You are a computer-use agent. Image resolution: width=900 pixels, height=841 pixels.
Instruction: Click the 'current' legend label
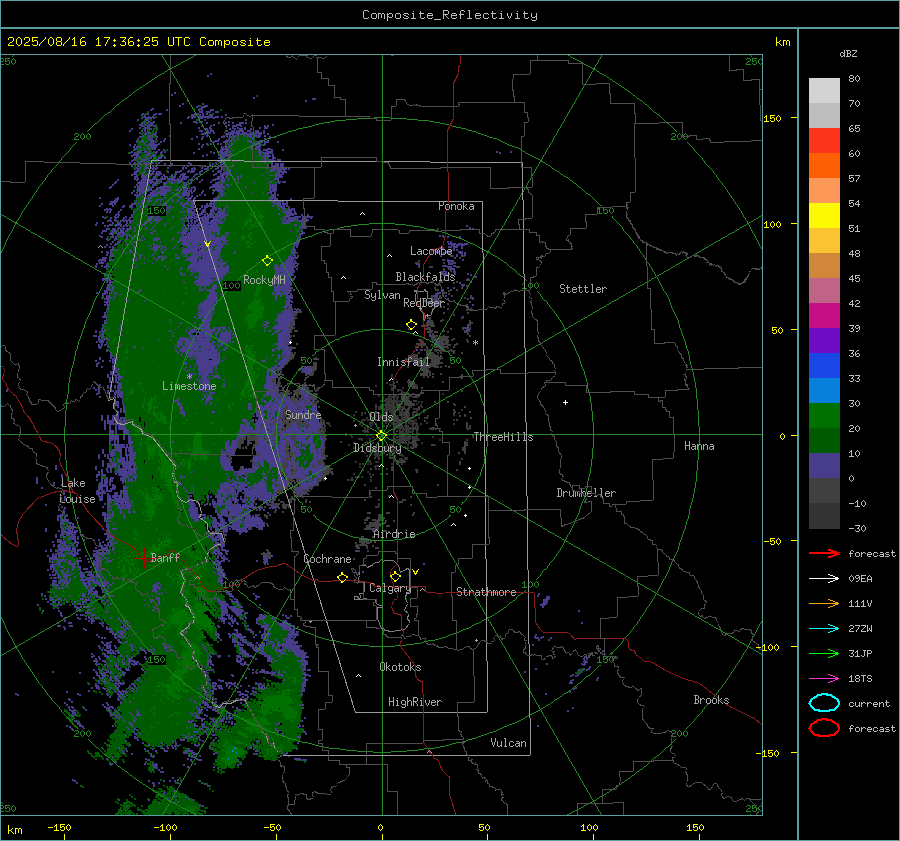coord(869,704)
